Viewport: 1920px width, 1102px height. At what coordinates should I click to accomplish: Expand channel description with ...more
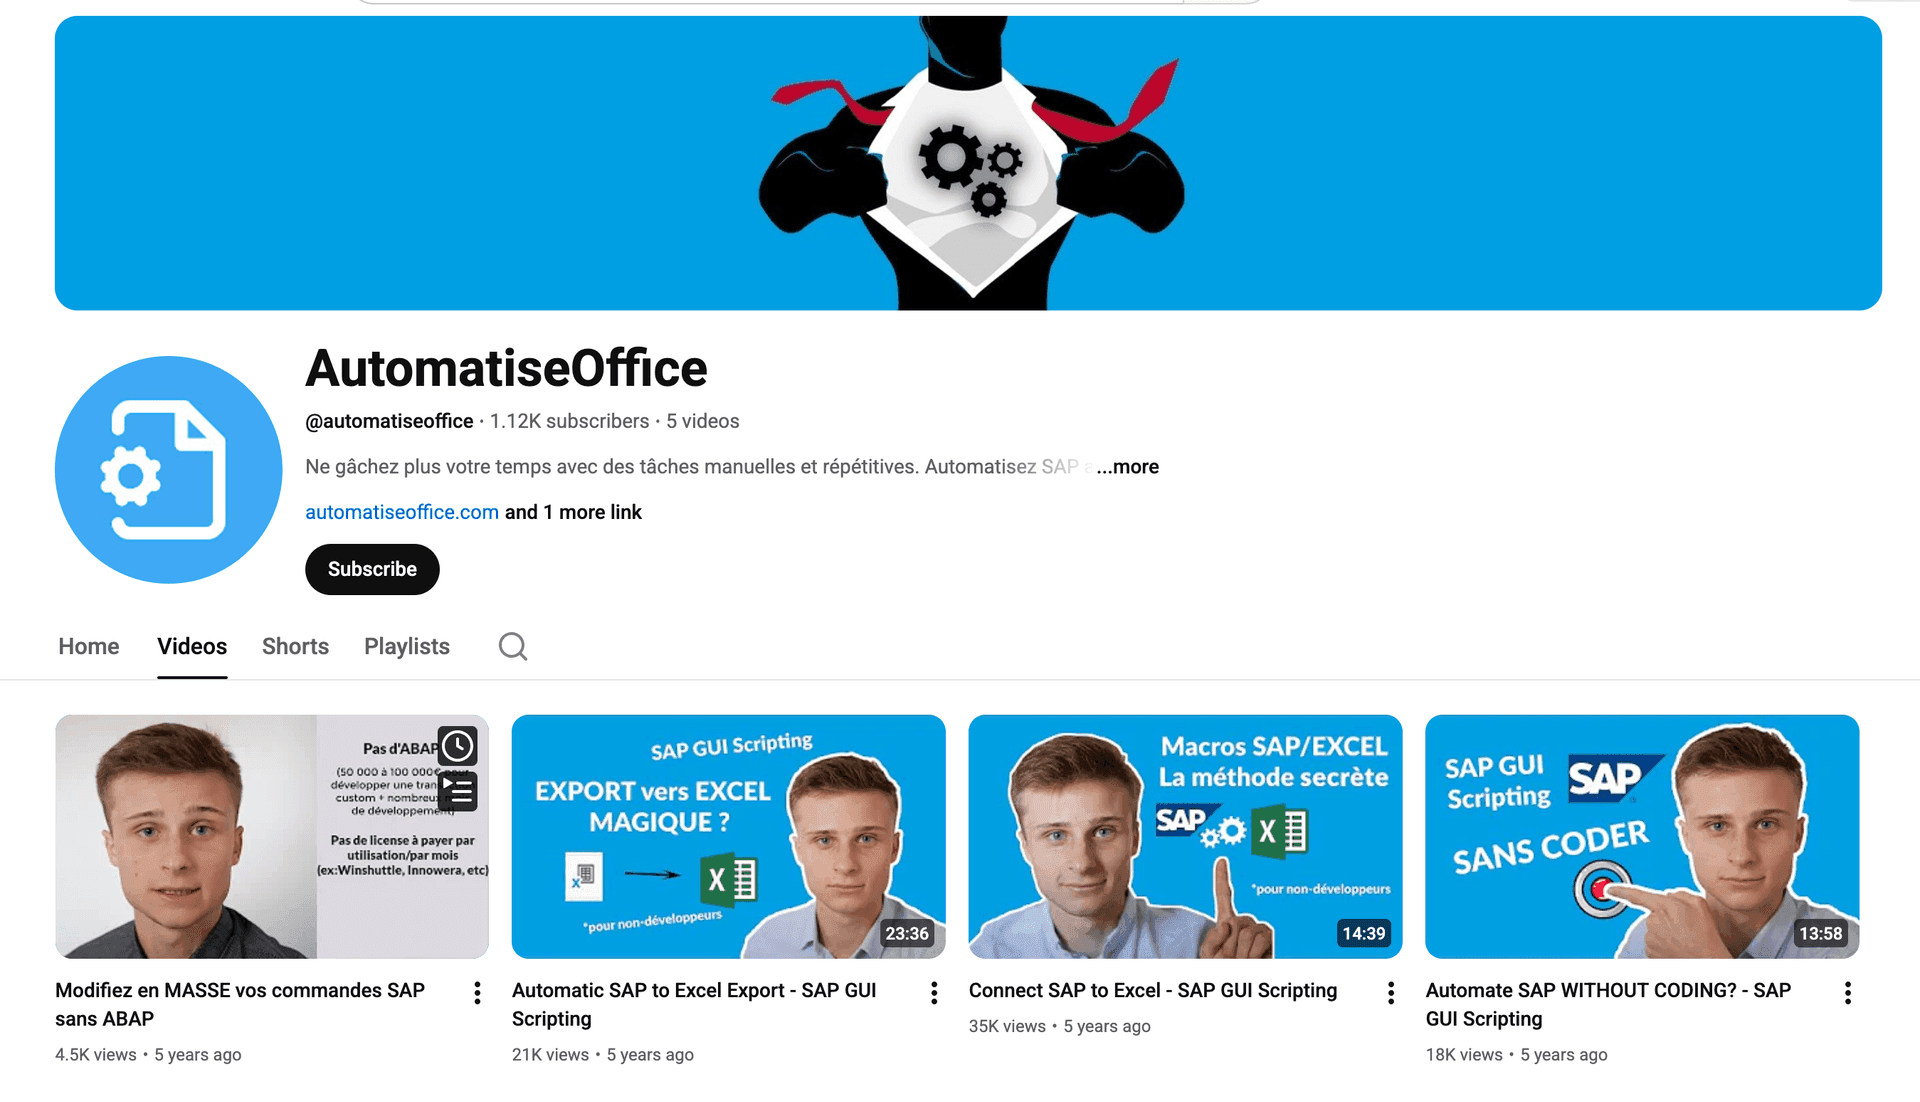(x=1128, y=467)
